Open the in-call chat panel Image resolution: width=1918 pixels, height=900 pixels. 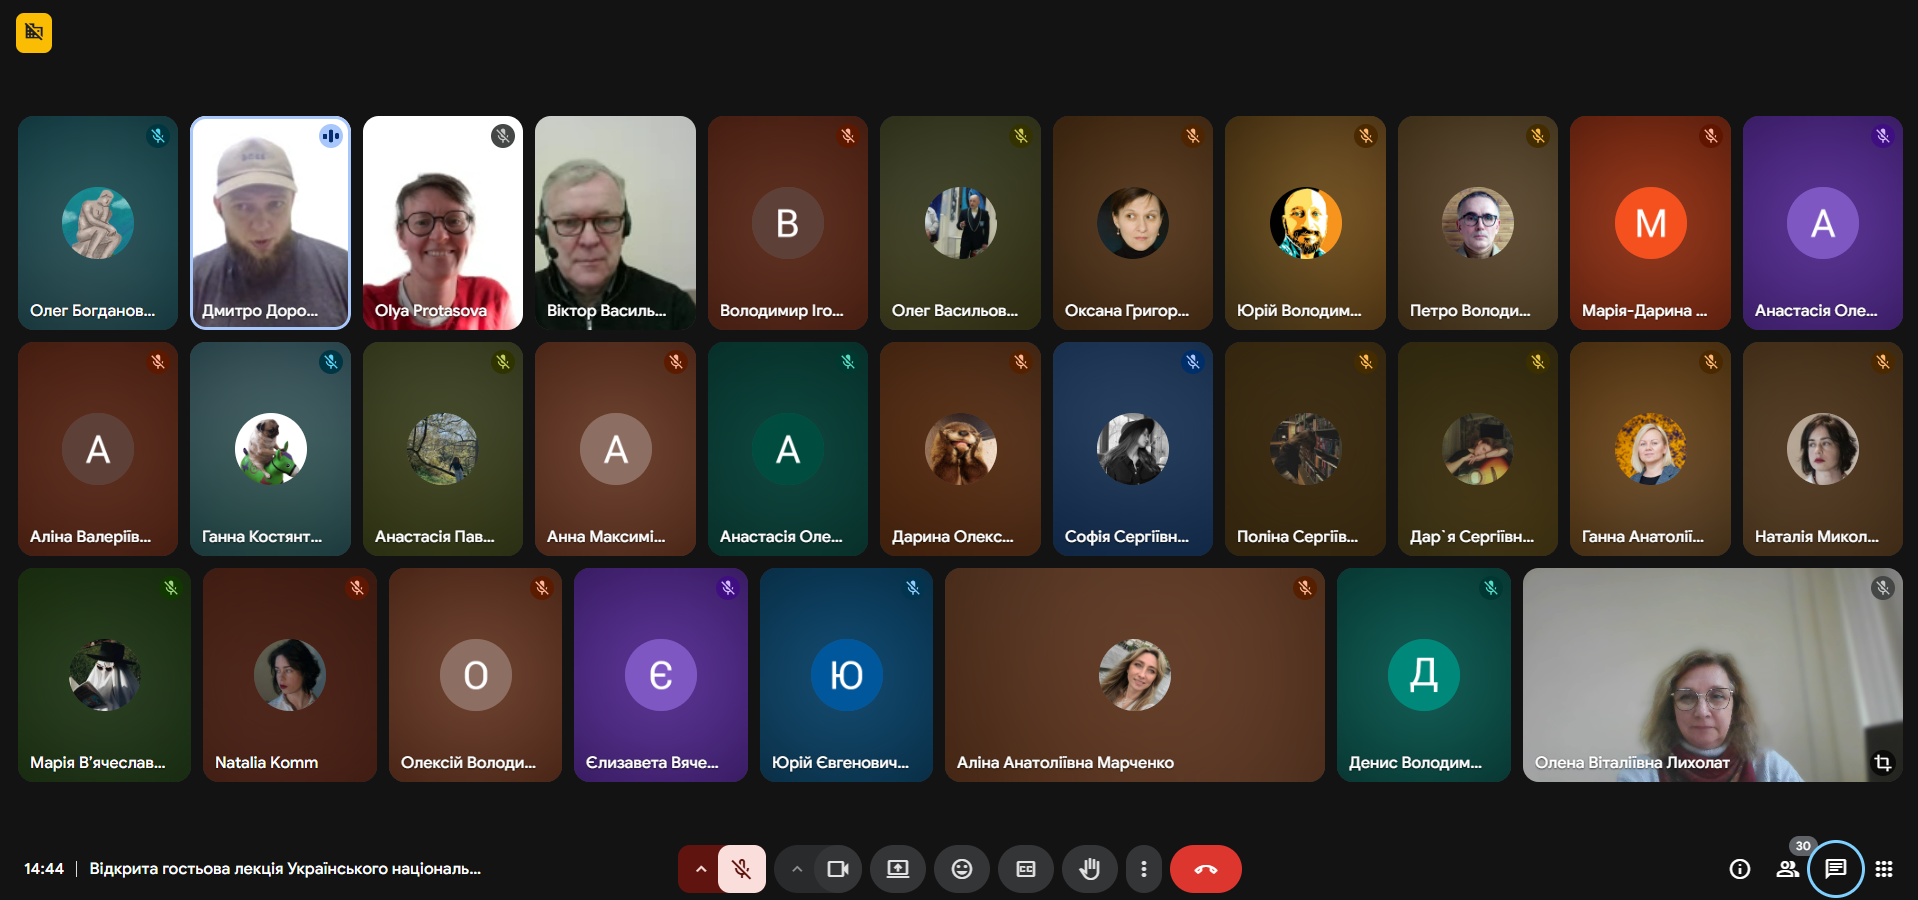(x=1835, y=869)
